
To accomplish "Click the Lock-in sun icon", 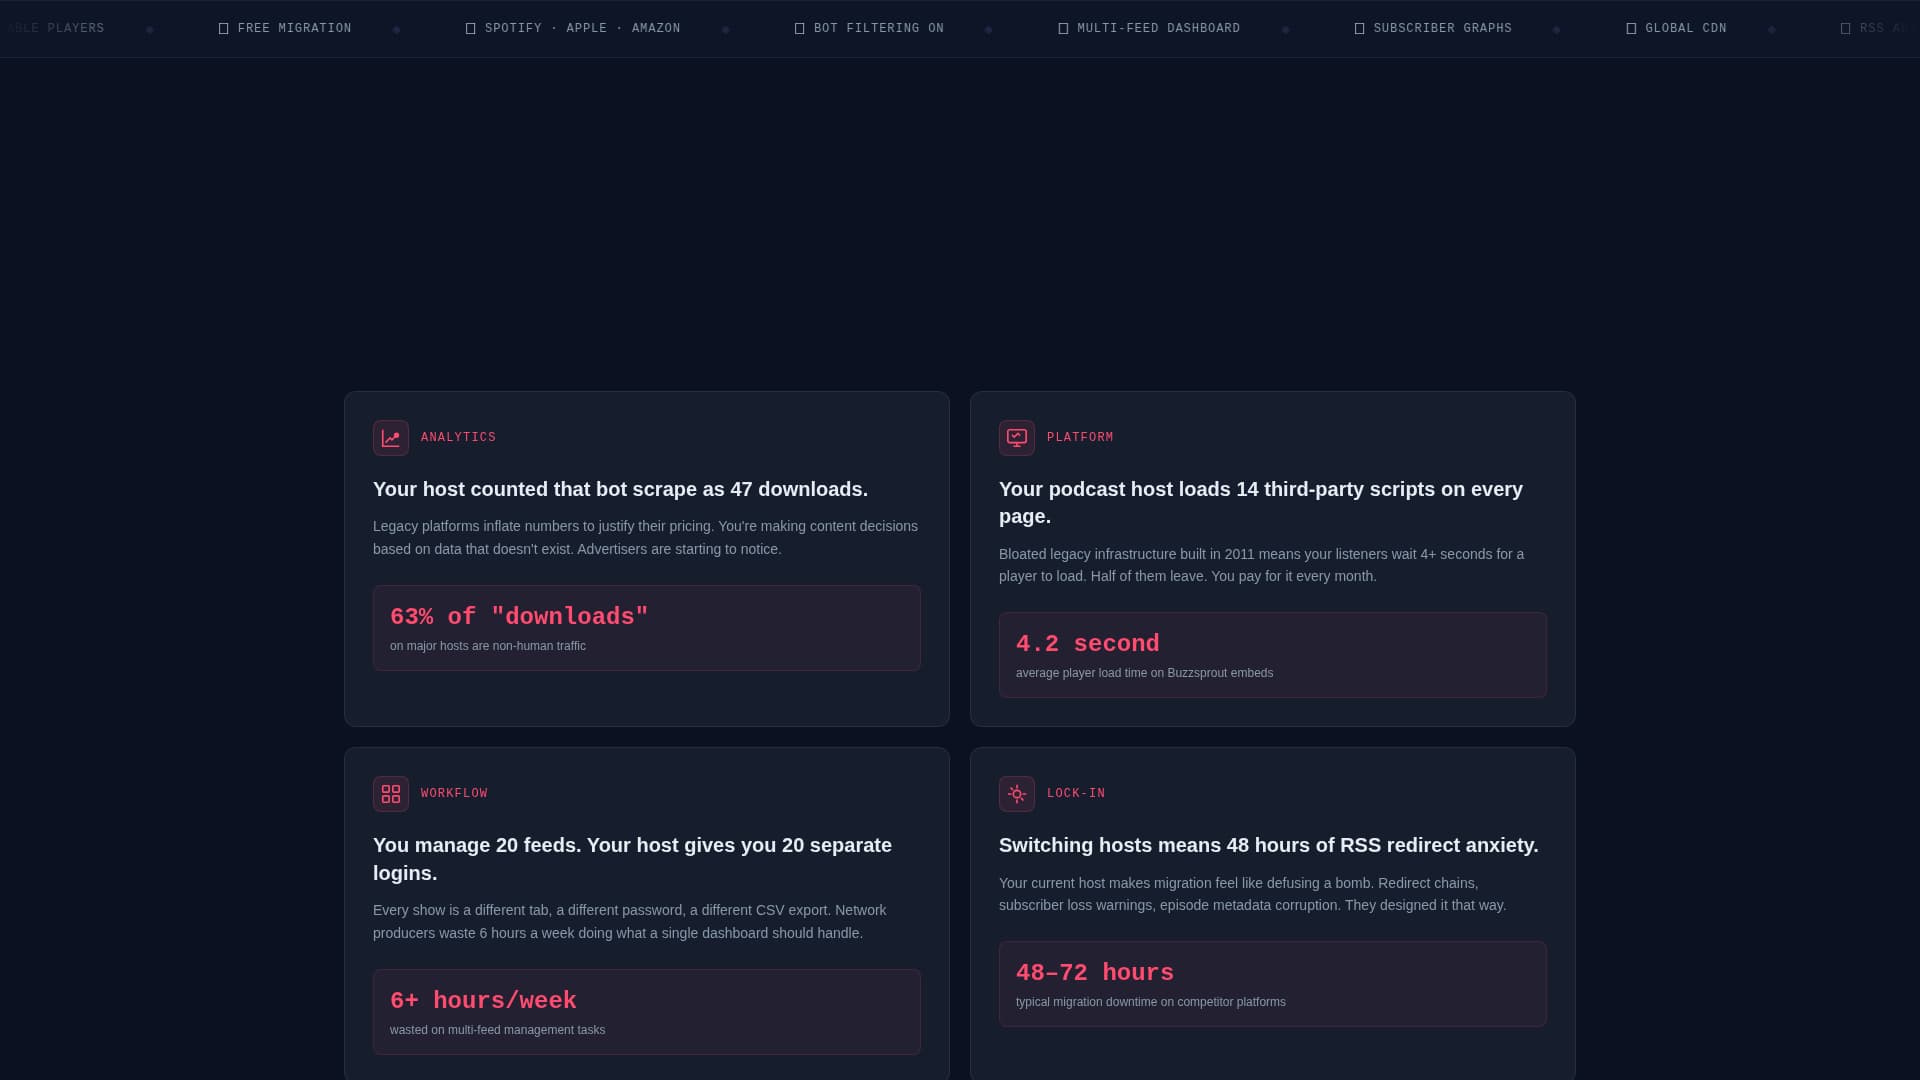I will (x=1016, y=793).
